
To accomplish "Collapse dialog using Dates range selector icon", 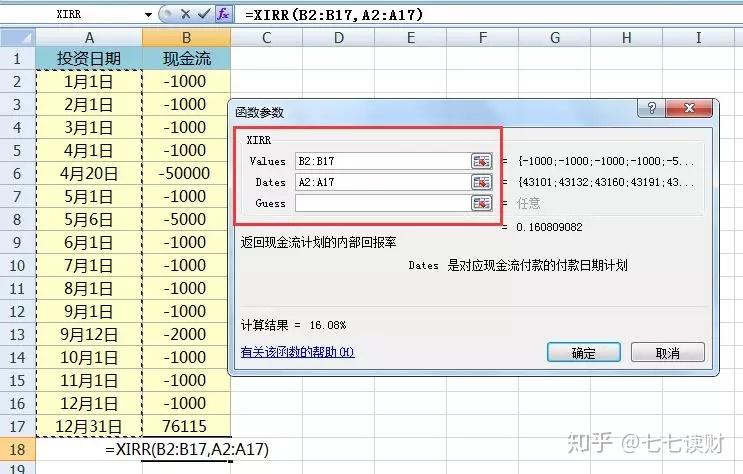I will [x=481, y=182].
